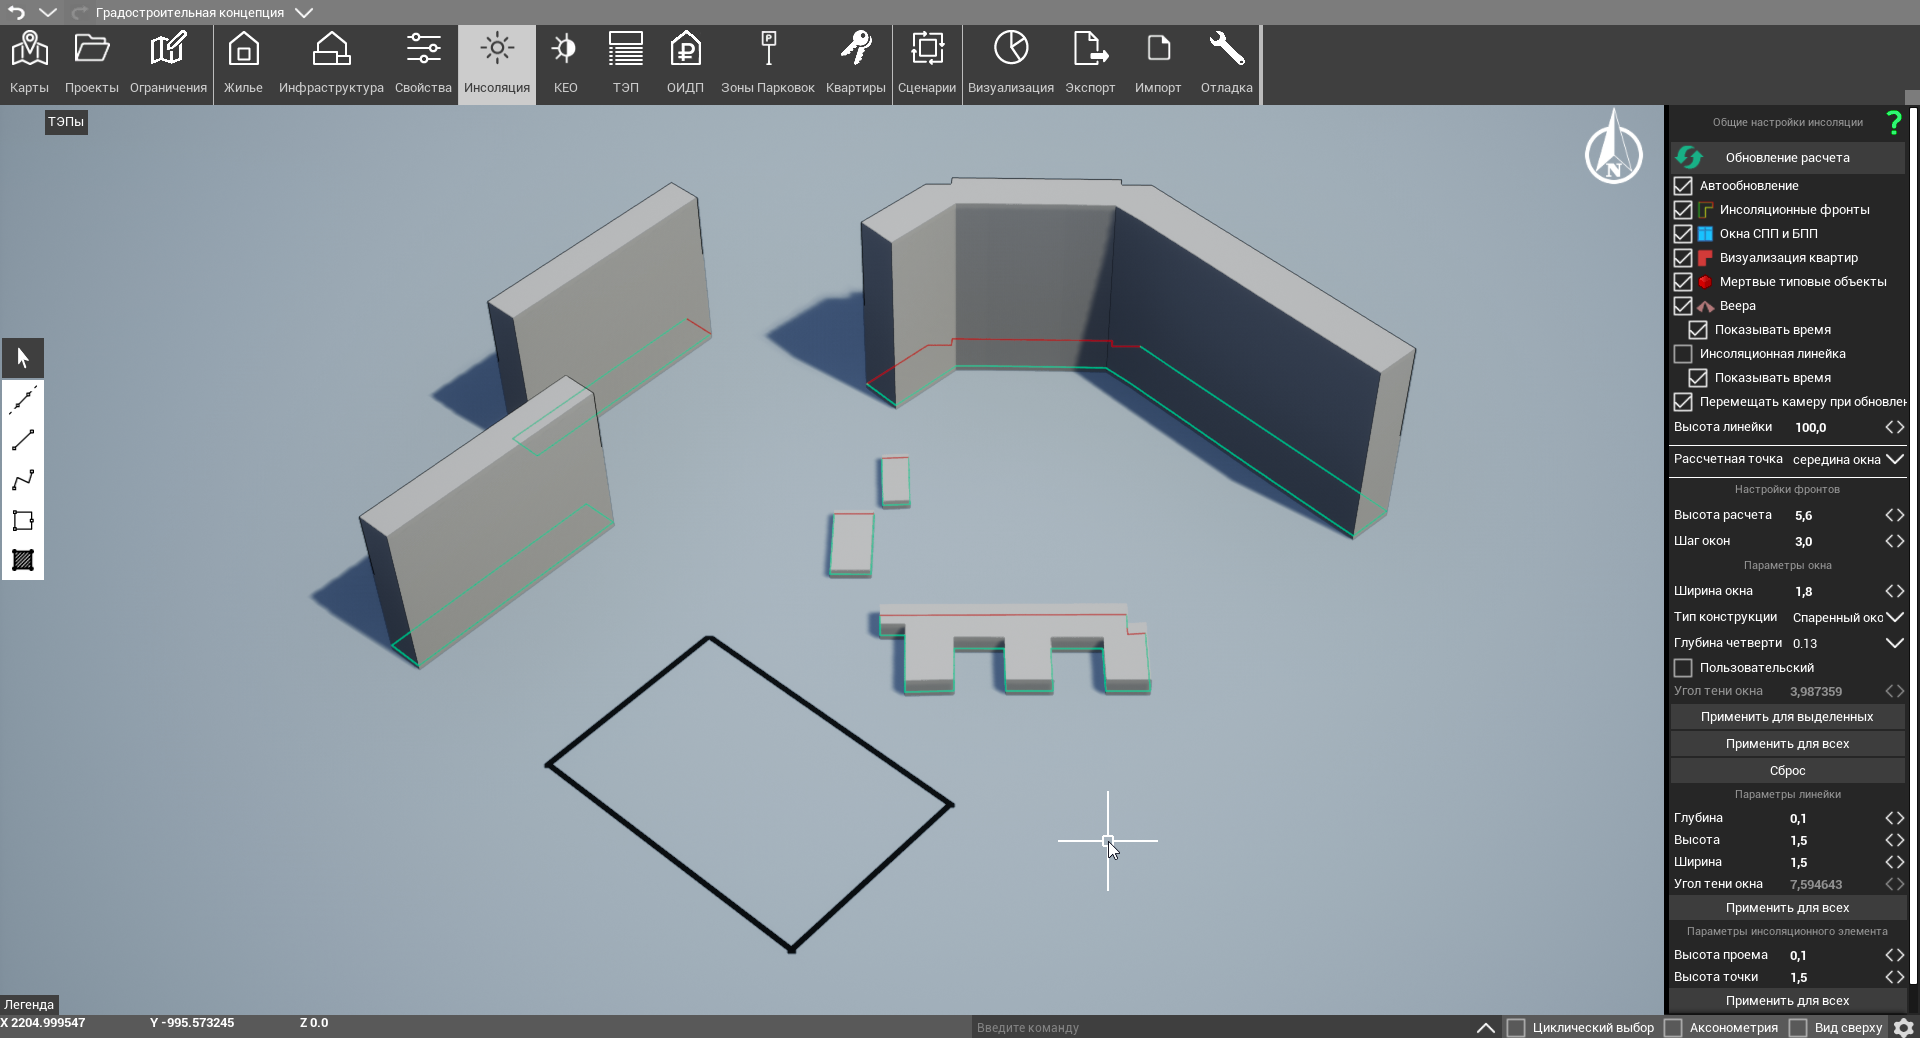
Task: Enable Инсоляционная линейка checkbox
Action: click(x=1683, y=354)
